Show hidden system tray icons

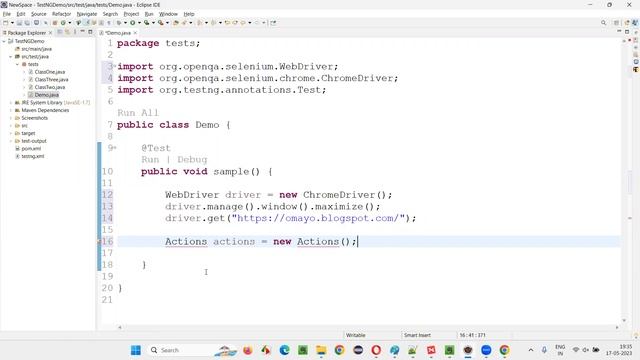click(x=531, y=350)
